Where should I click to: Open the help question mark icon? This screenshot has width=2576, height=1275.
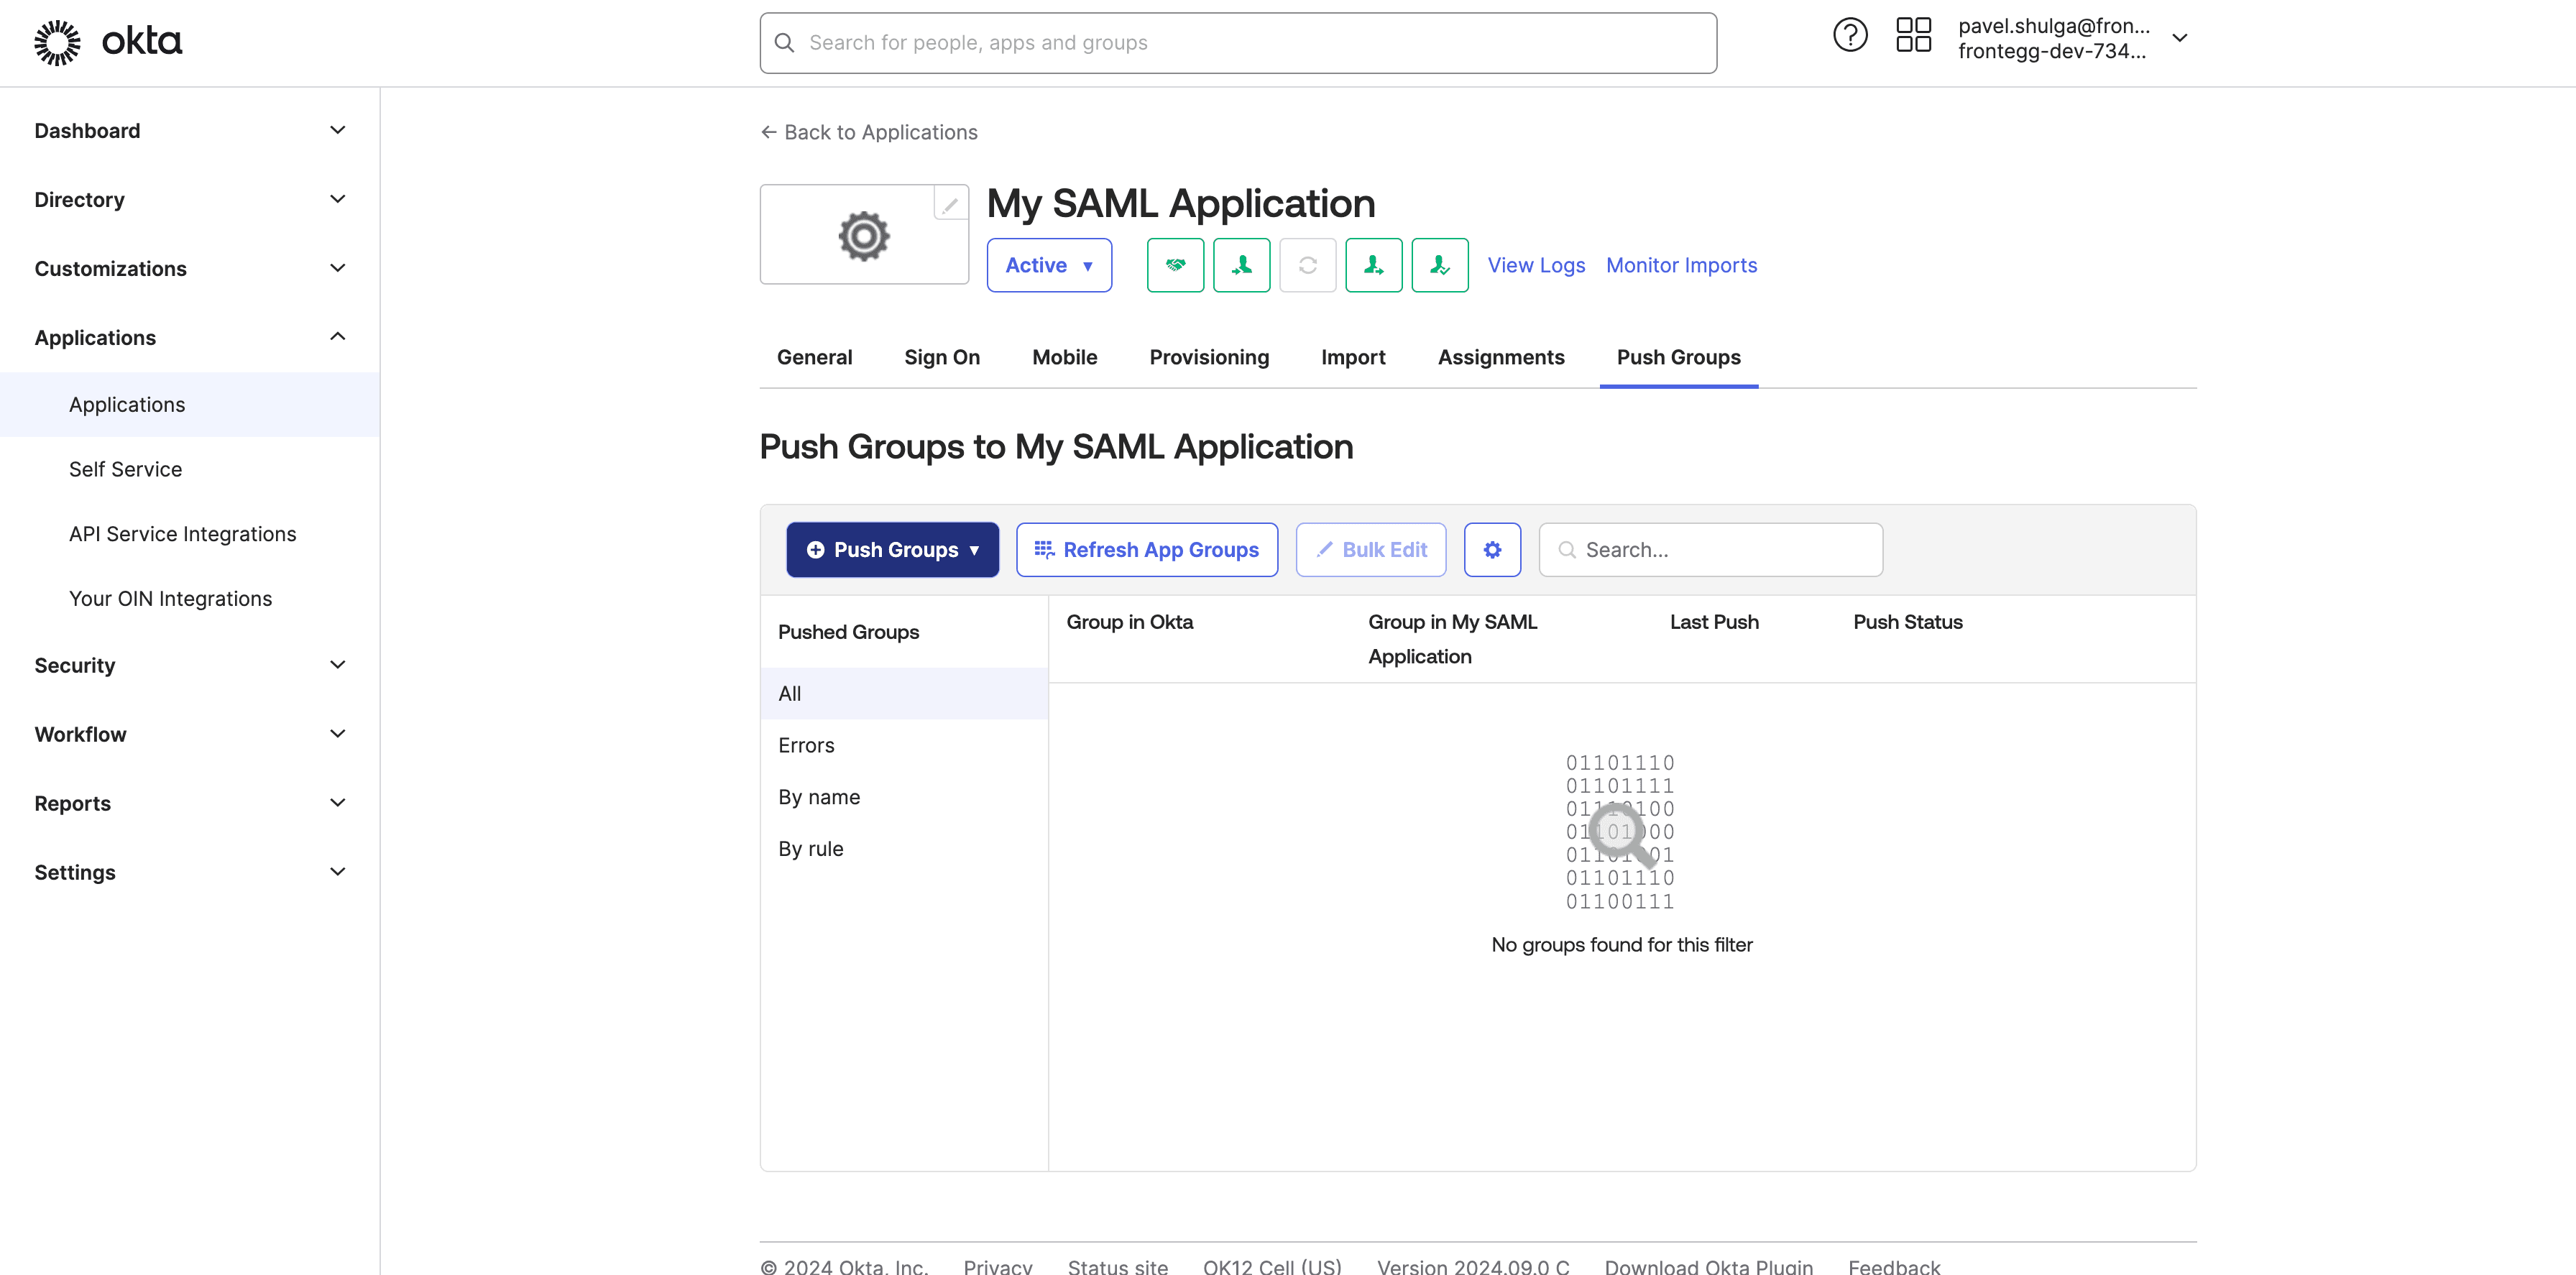[x=1849, y=36]
